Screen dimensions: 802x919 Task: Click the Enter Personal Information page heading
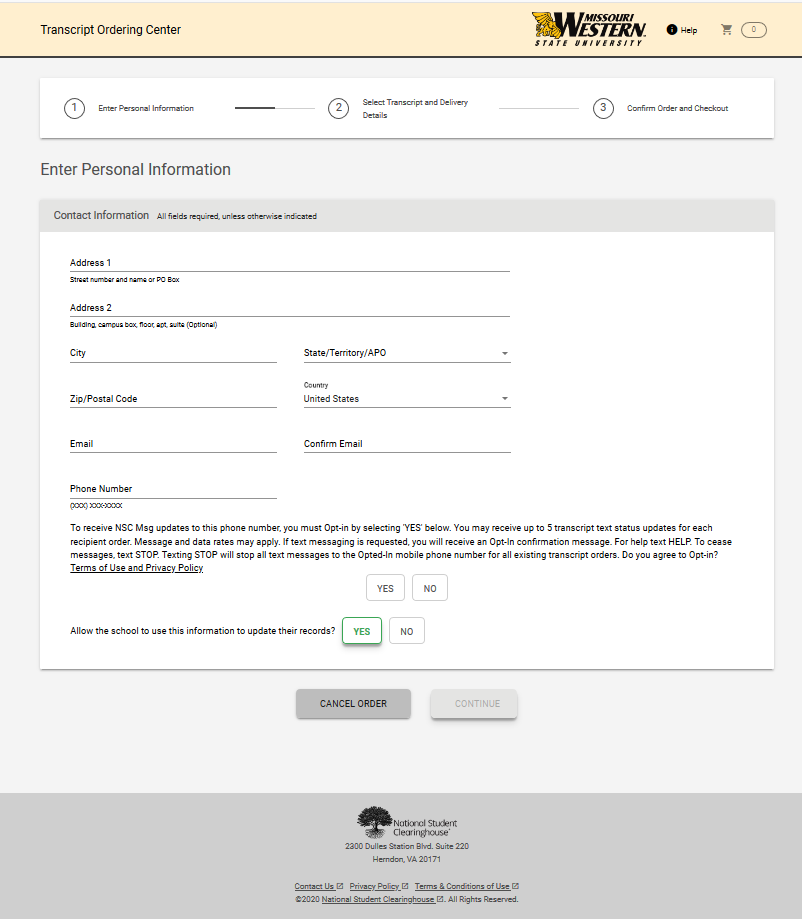coord(135,169)
